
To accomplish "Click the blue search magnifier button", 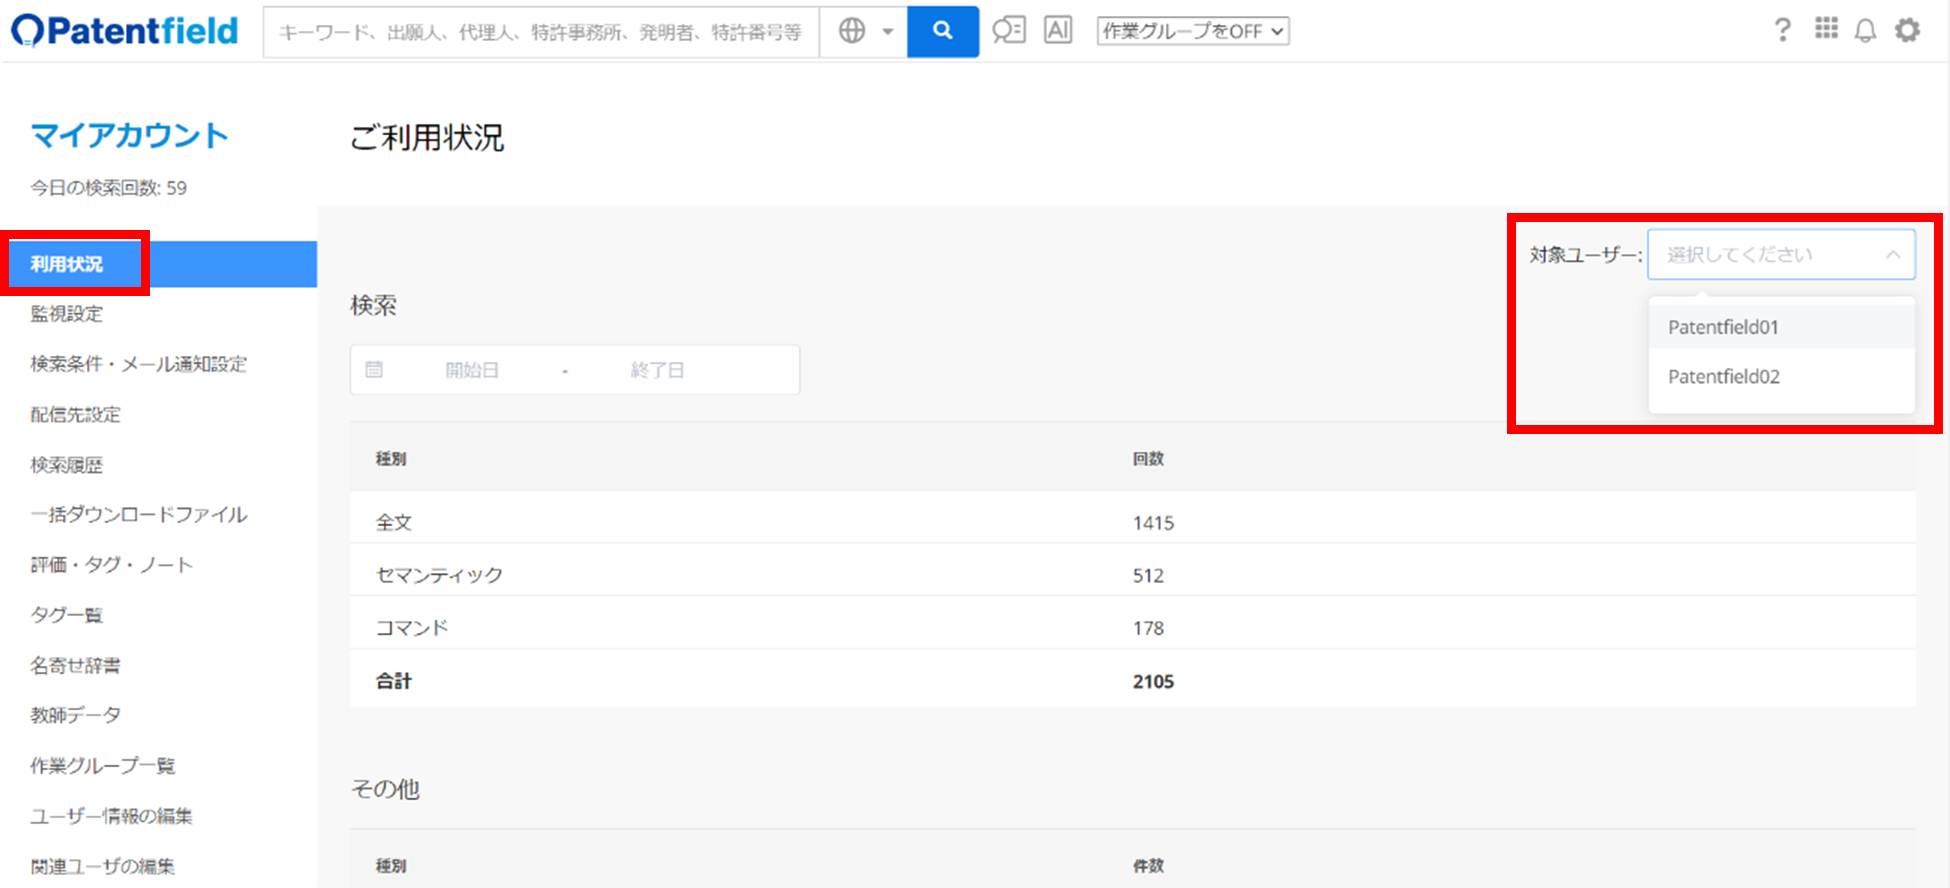I will tap(943, 31).
